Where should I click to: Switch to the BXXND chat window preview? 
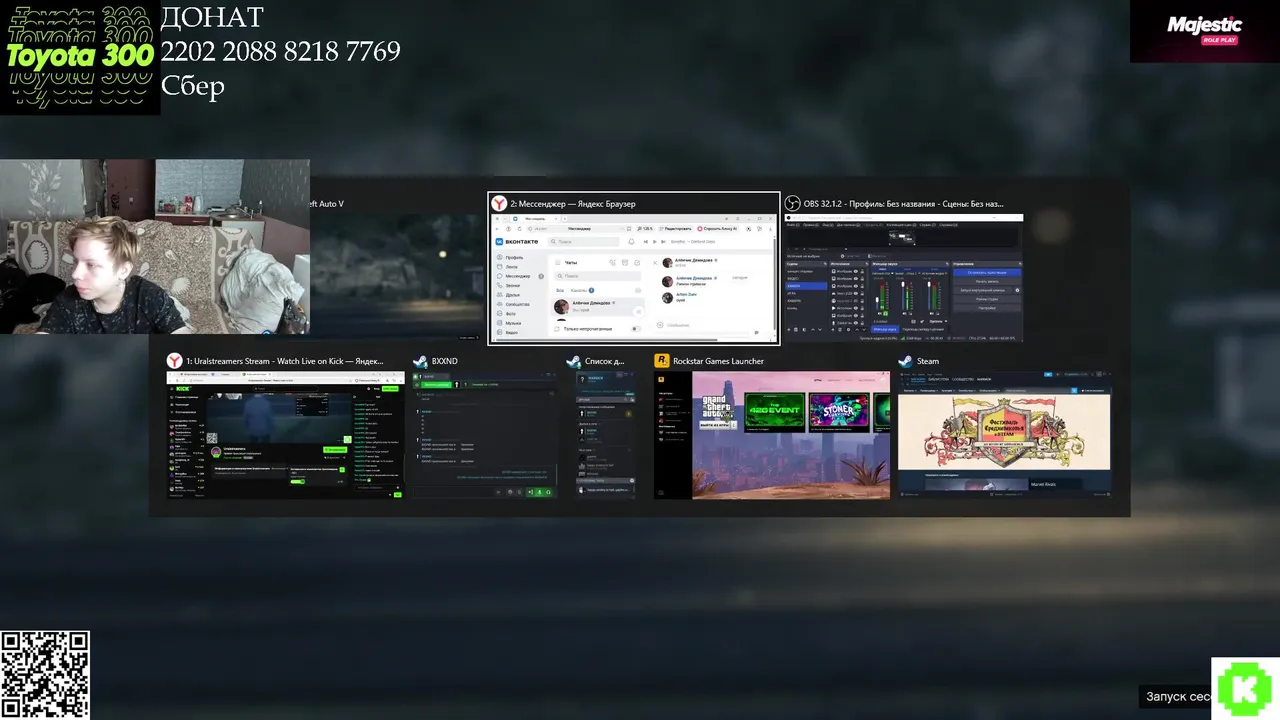tap(485, 435)
